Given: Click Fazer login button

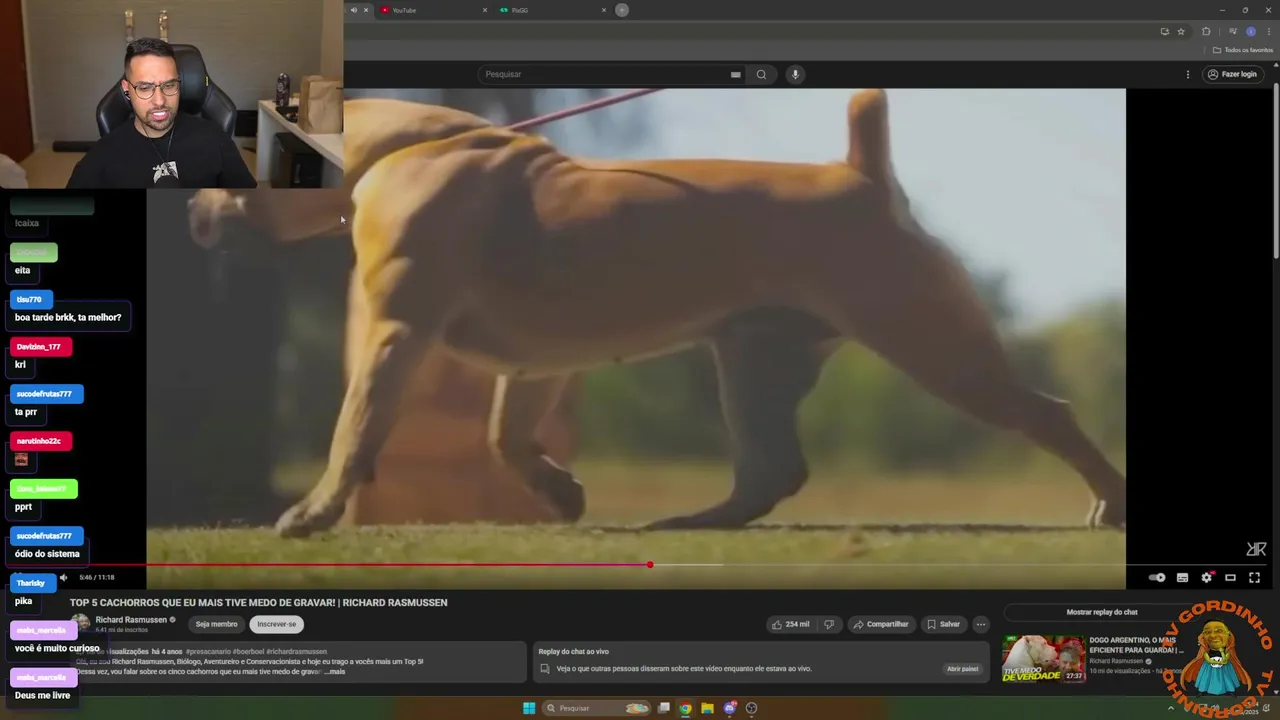Looking at the screenshot, I should pyautogui.click(x=1232, y=74).
